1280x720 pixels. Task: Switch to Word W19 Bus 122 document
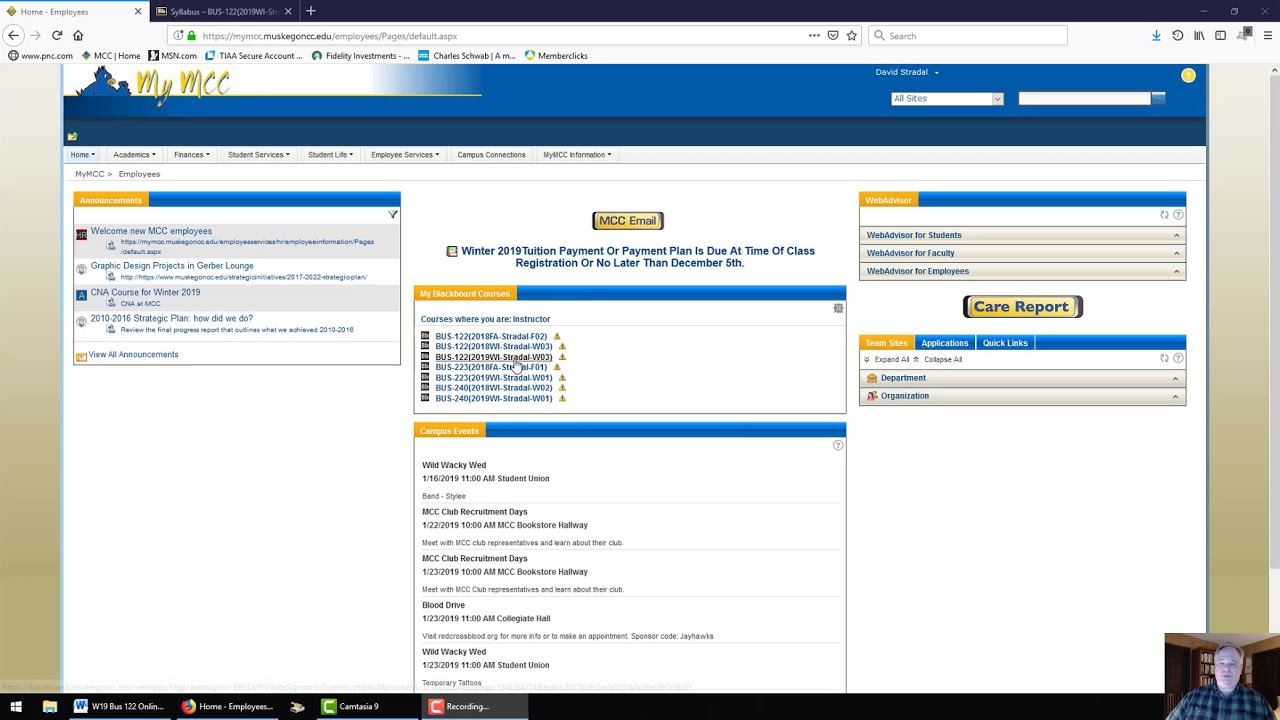(x=119, y=706)
